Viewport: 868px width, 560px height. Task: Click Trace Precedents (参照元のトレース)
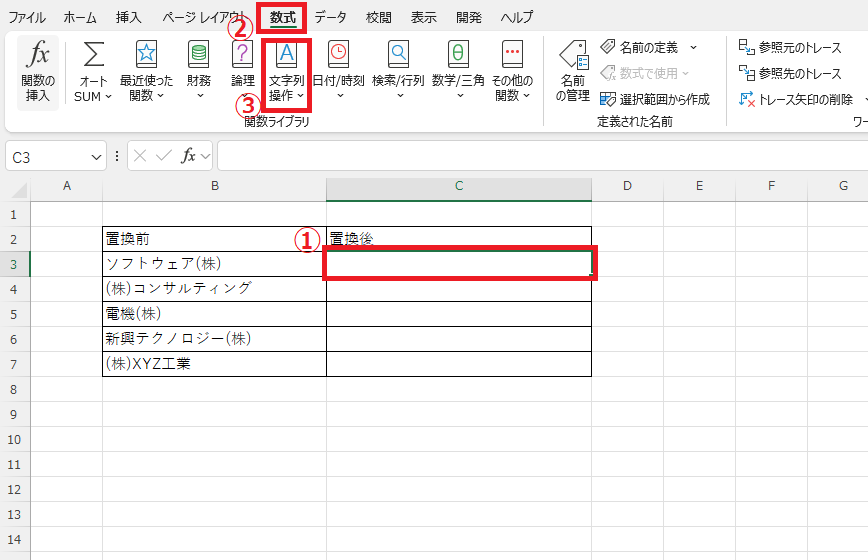pos(790,47)
